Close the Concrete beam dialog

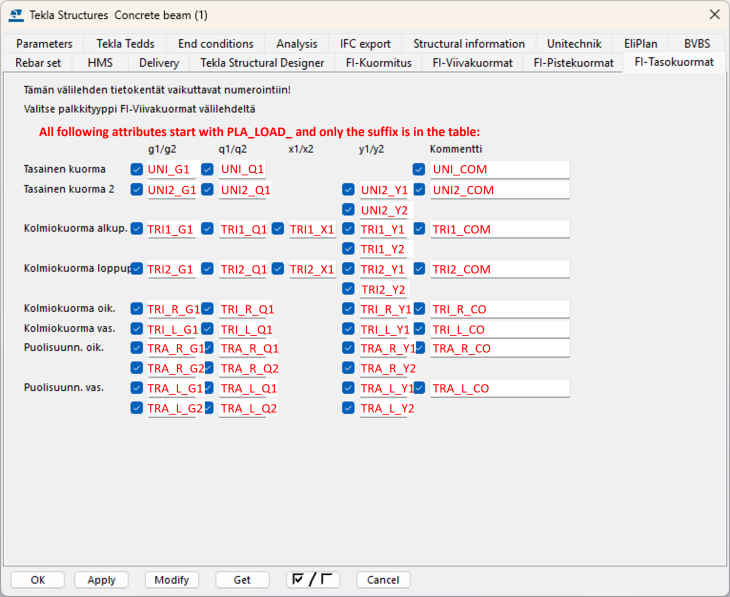714,15
